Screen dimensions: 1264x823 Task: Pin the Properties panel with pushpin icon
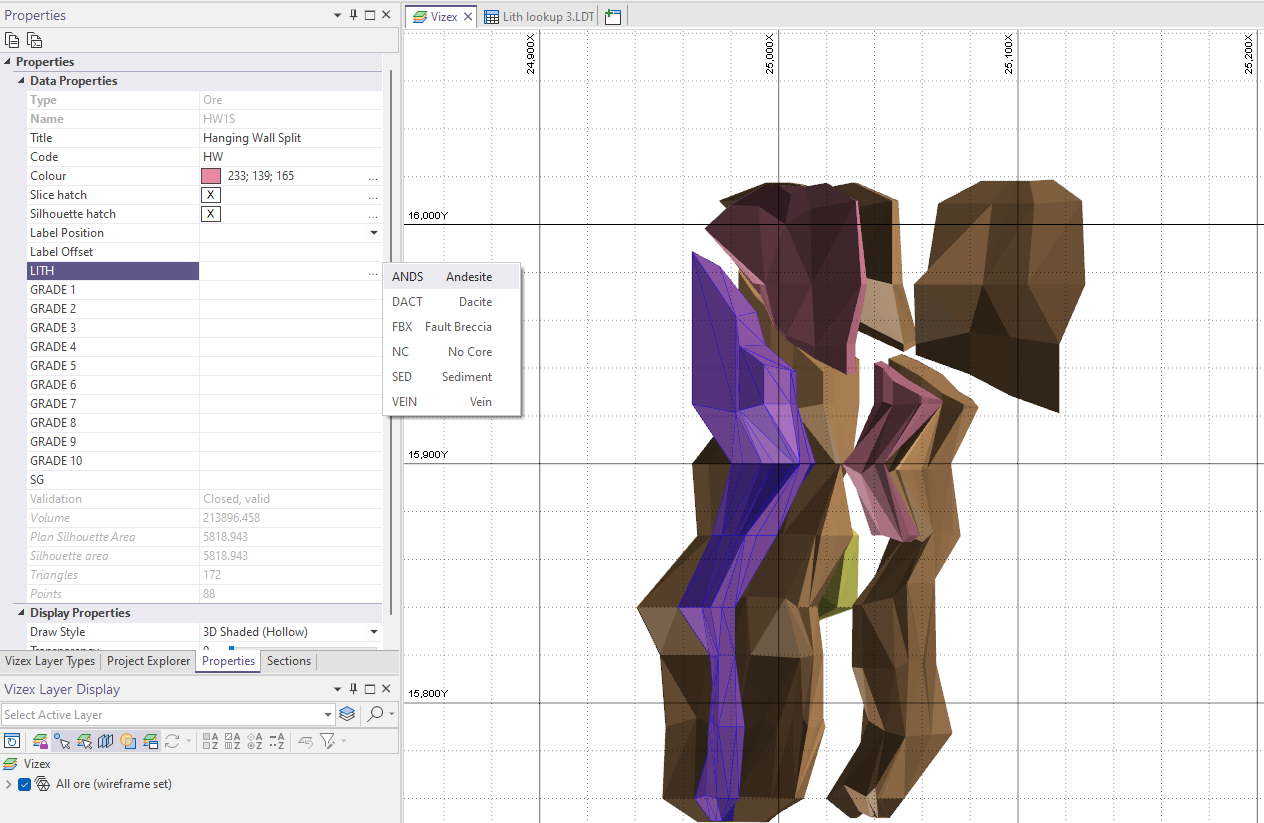[x=353, y=15]
